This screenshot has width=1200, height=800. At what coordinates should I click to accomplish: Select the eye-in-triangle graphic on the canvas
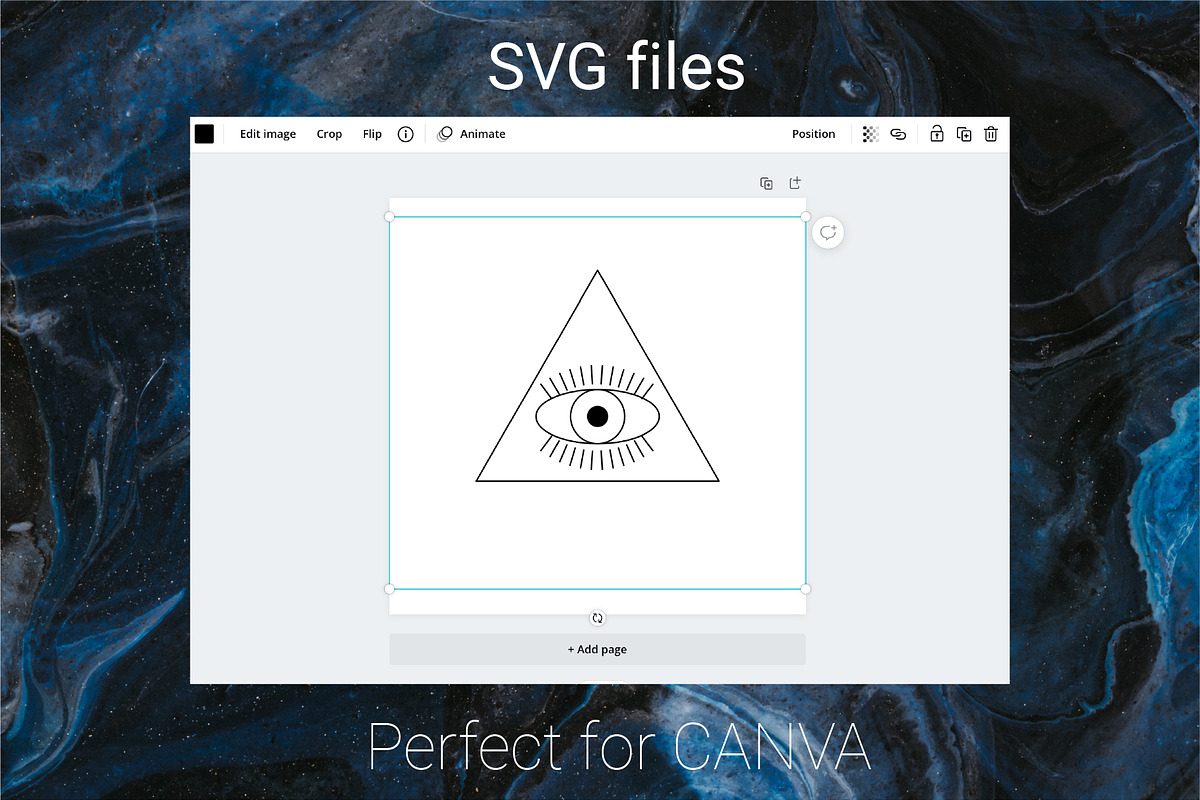597,376
